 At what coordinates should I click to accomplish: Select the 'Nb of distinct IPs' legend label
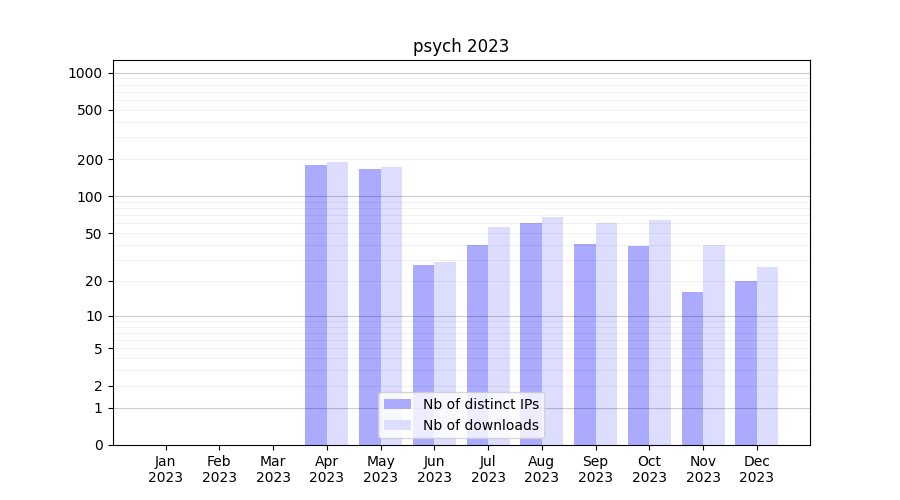click(x=480, y=404)
